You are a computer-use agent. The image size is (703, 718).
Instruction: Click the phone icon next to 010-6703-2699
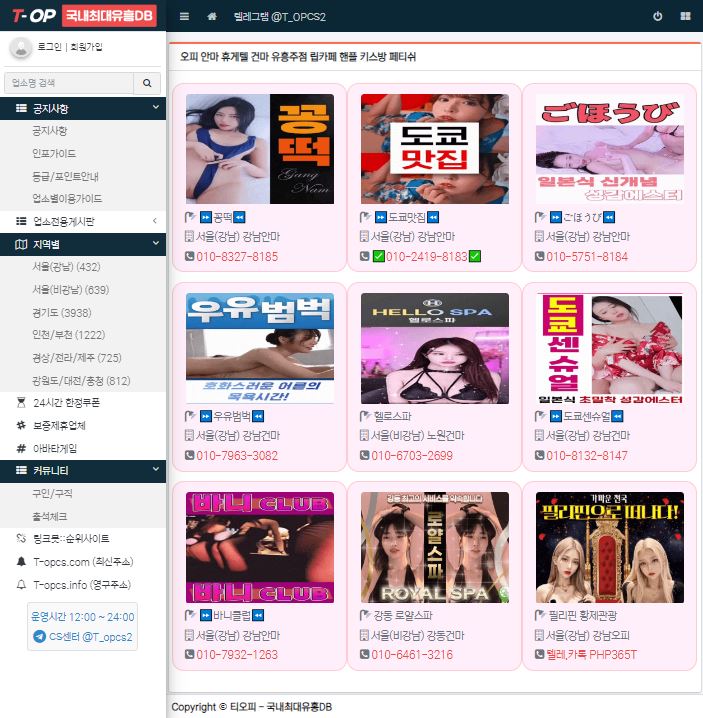click(364, 455)
